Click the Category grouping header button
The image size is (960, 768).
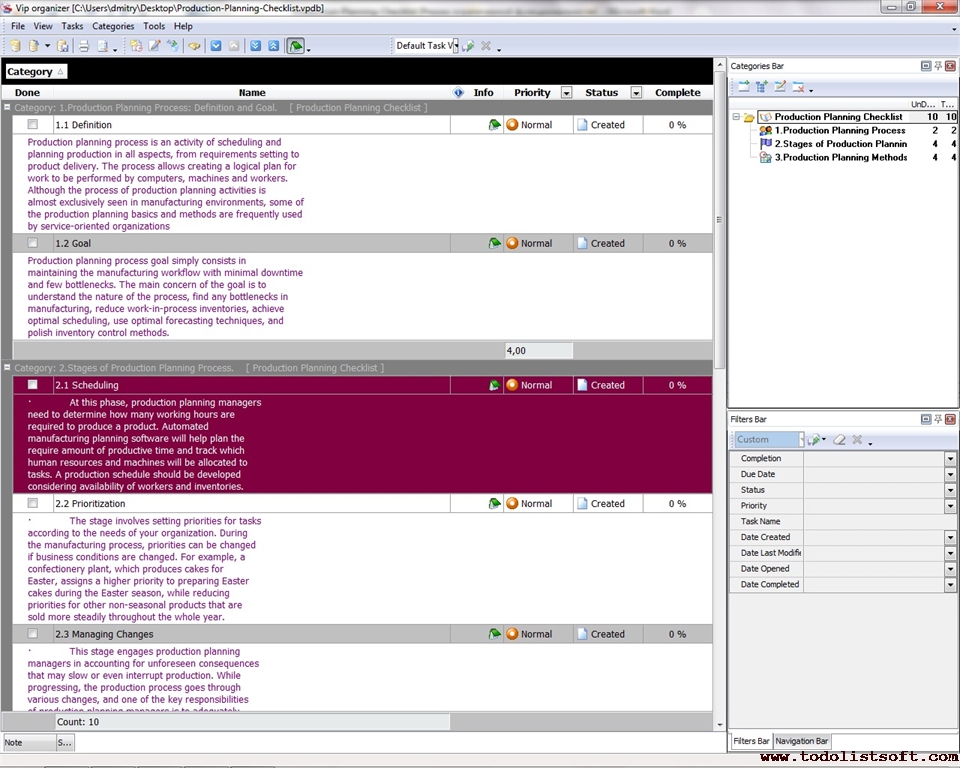[x=35, y=72]
